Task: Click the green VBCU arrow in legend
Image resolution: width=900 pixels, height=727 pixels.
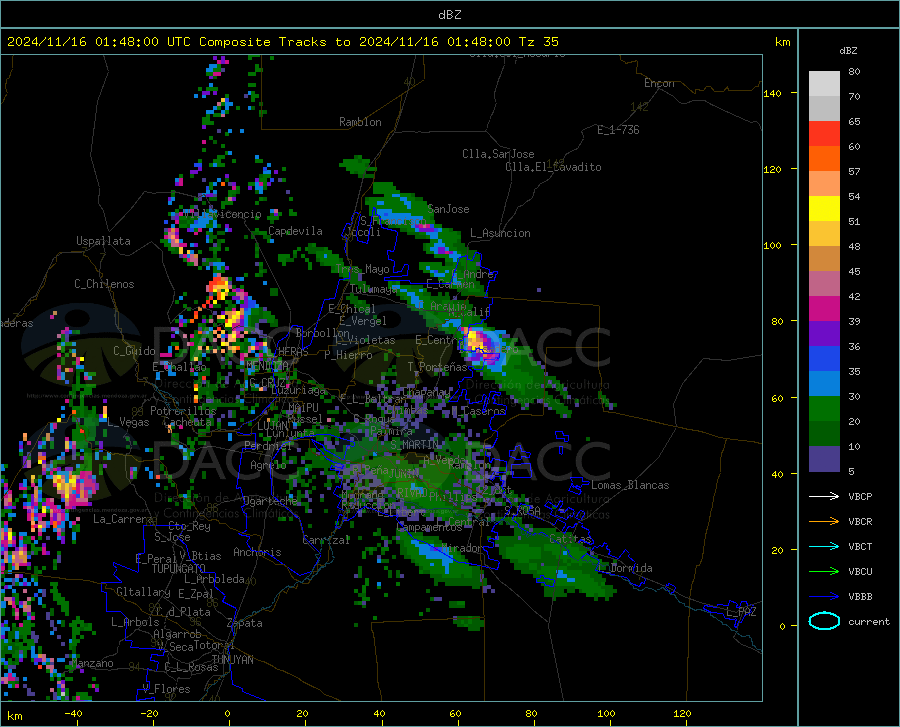Action: pos(824,572)
